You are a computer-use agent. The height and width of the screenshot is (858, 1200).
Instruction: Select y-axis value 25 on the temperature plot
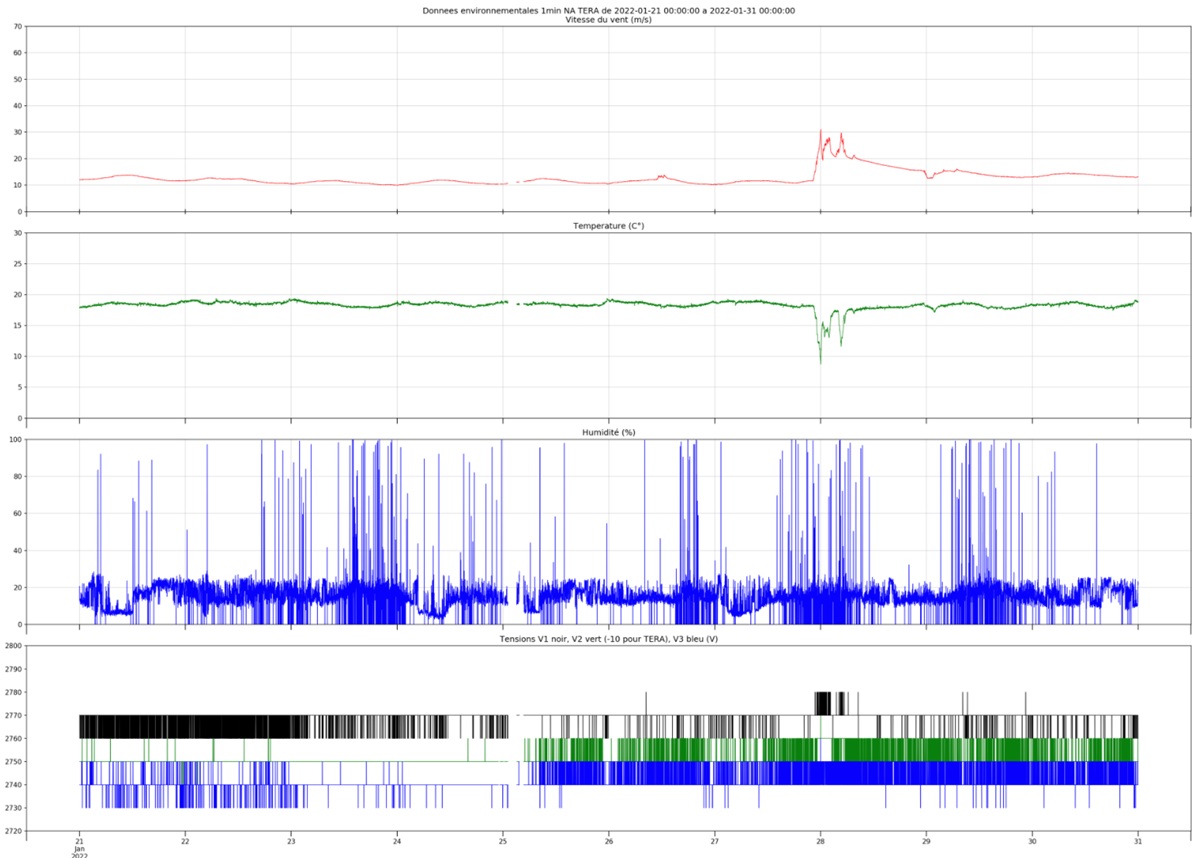click(x=17, y=265)
